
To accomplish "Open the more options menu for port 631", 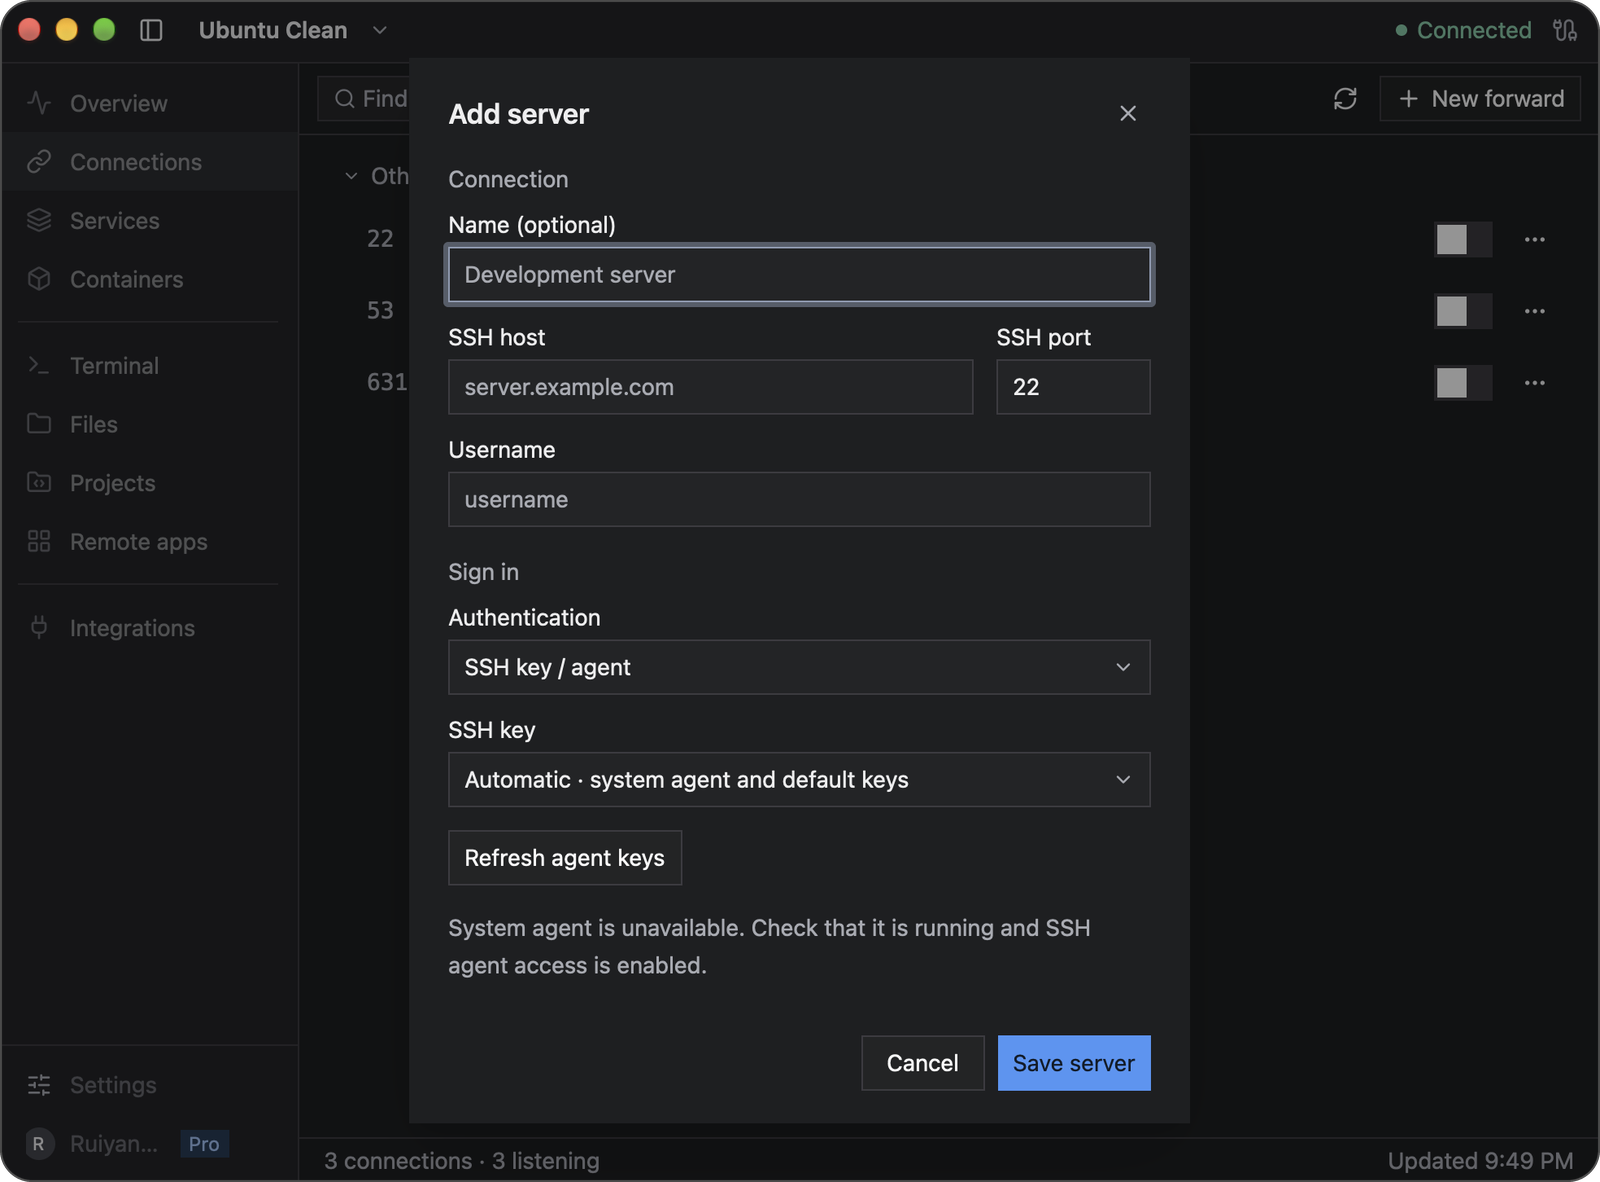I will coord(1535,383).
